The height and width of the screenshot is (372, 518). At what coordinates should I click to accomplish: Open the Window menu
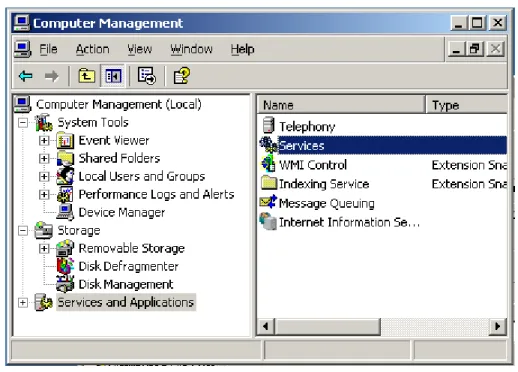click(192, 49)
